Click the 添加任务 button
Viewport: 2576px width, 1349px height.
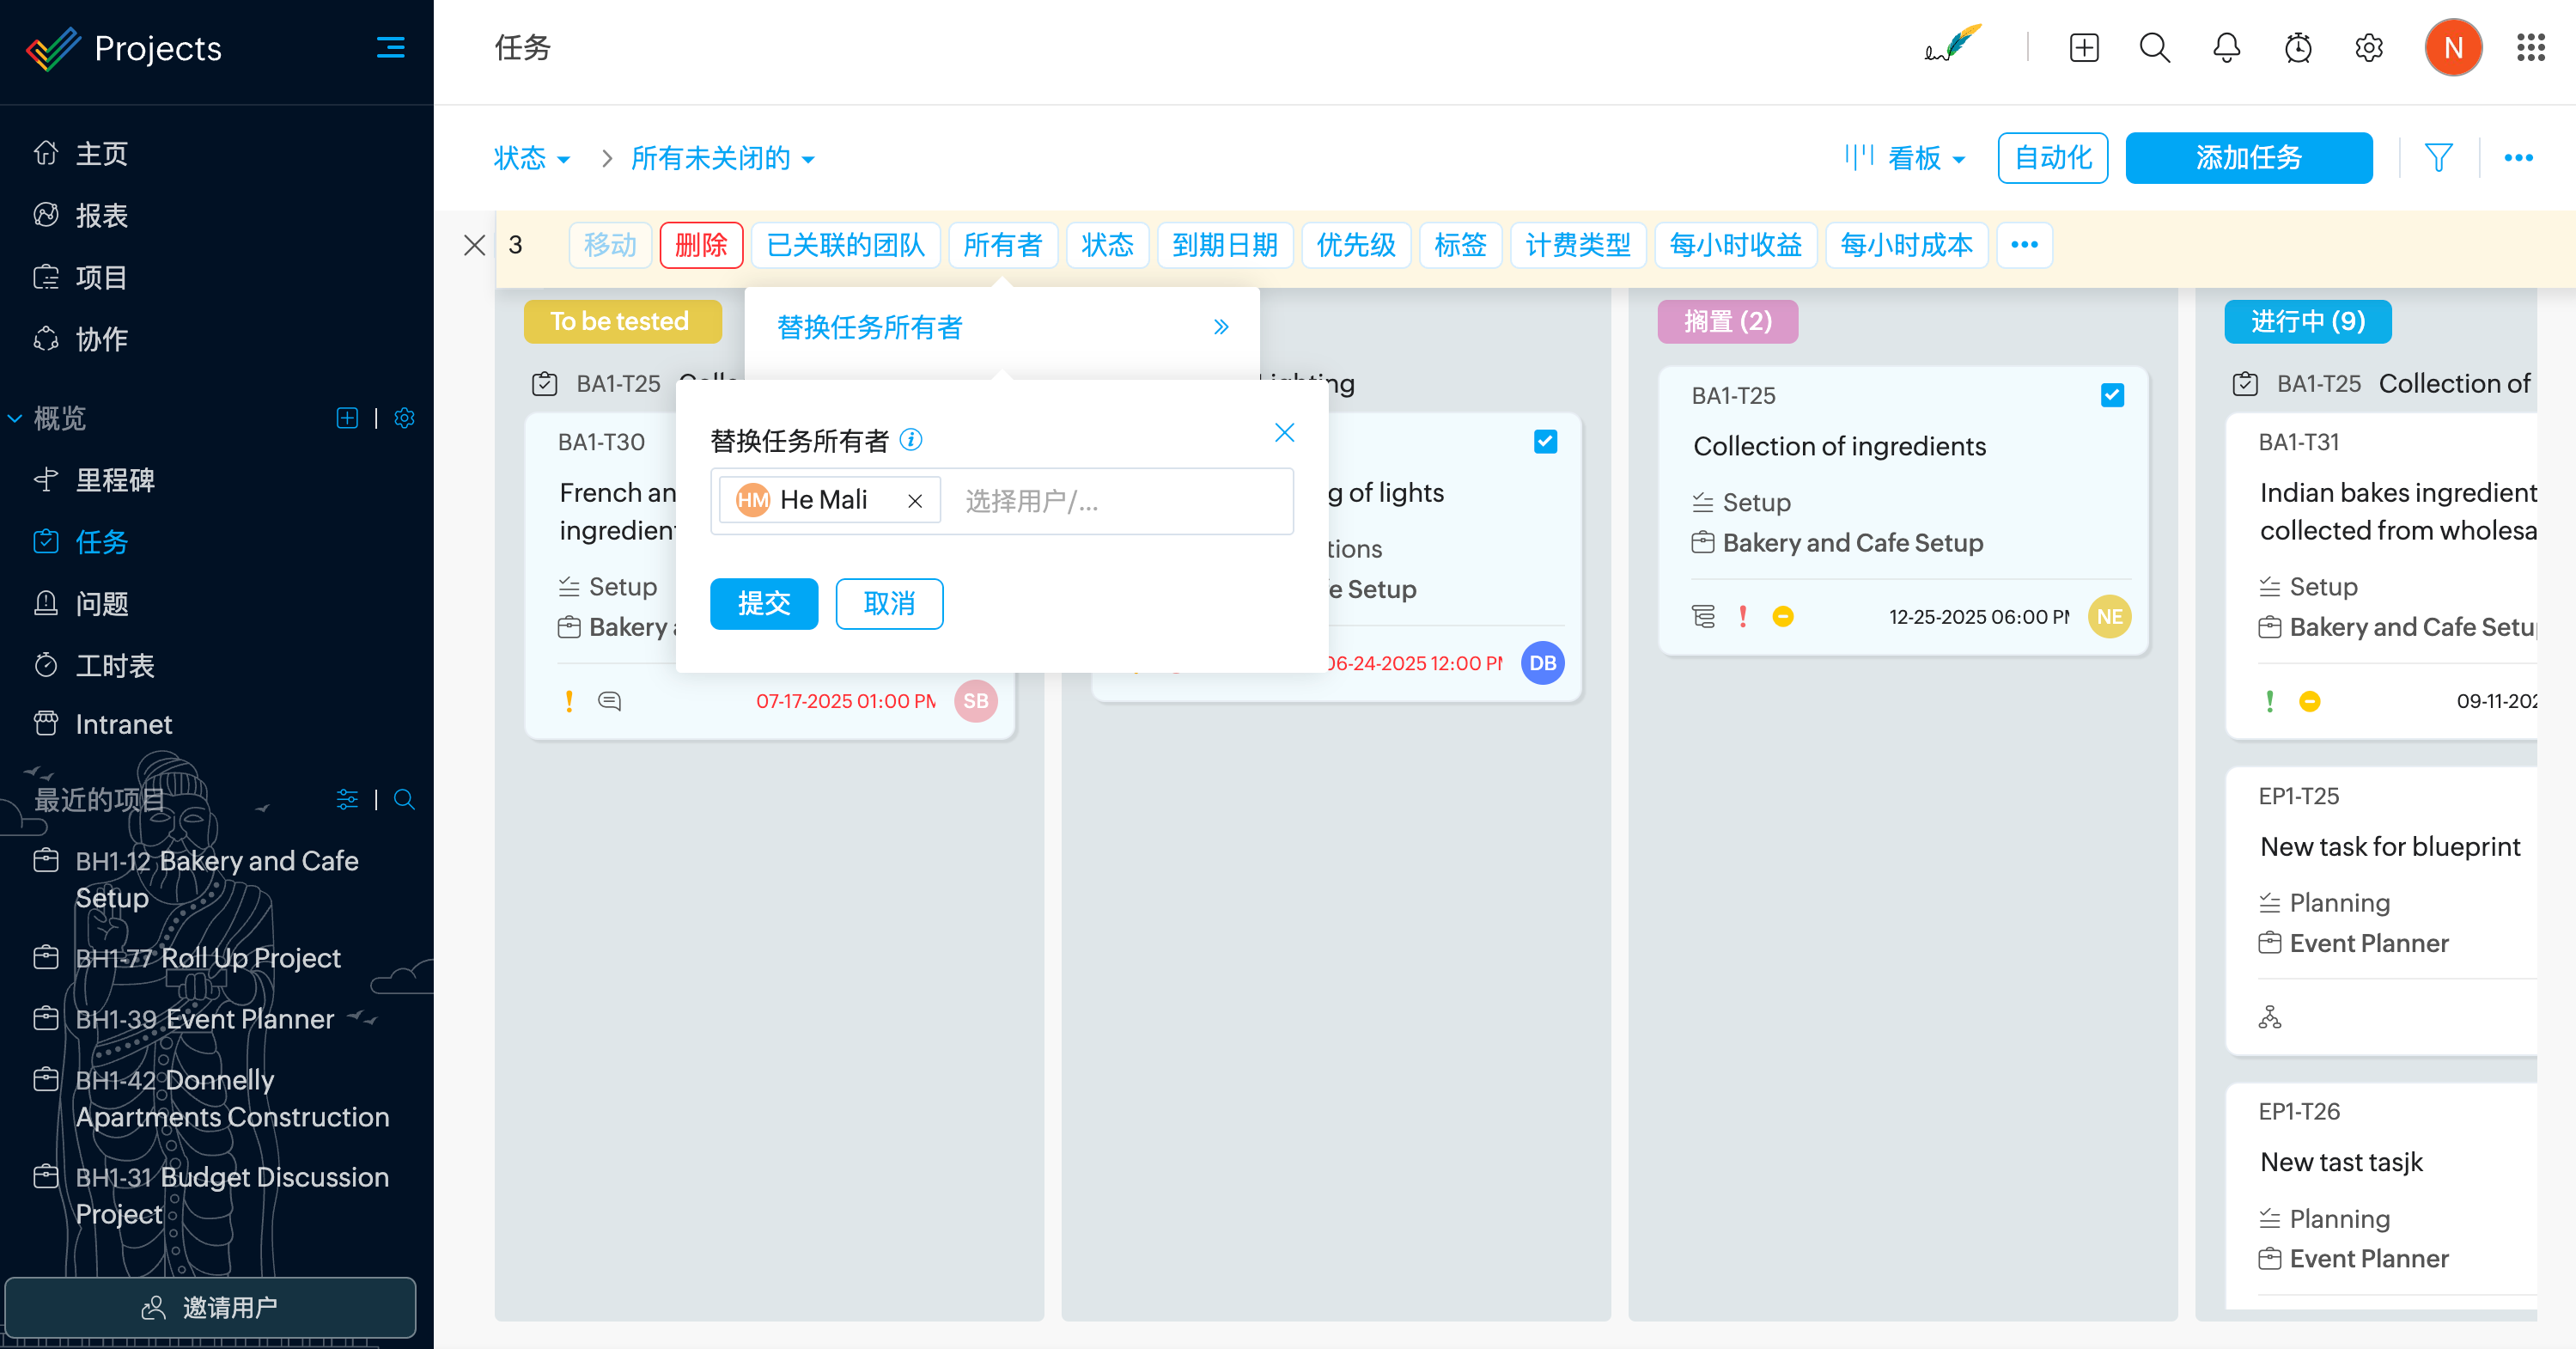[2247, 158]
